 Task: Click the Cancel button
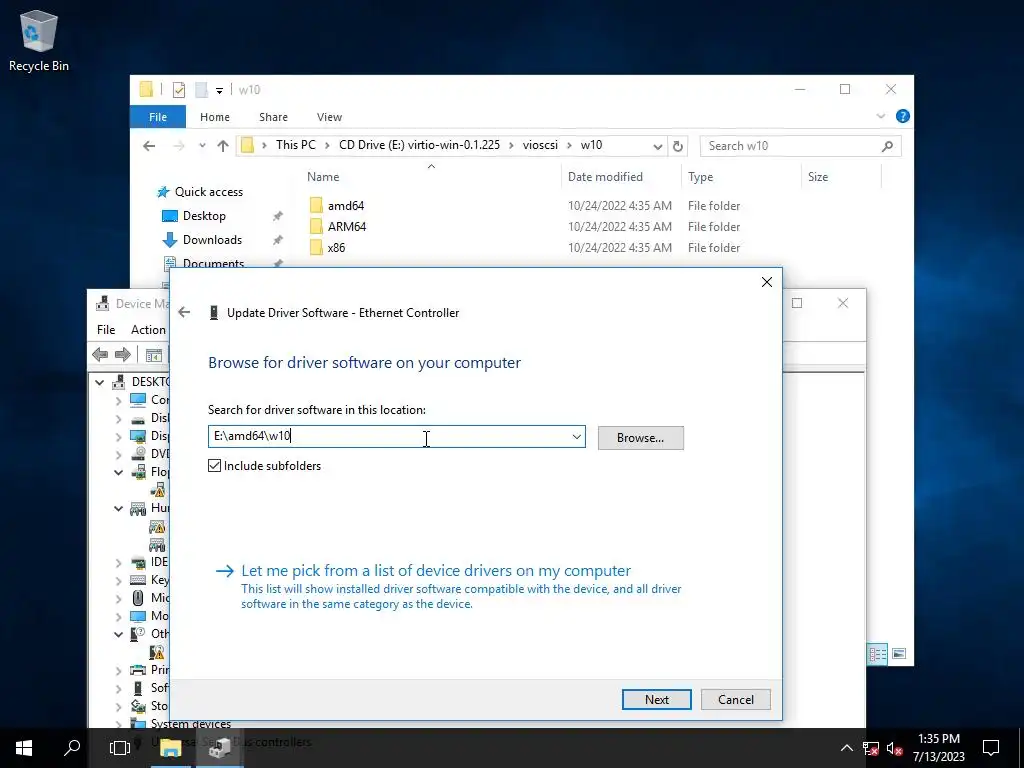point(735,699)
